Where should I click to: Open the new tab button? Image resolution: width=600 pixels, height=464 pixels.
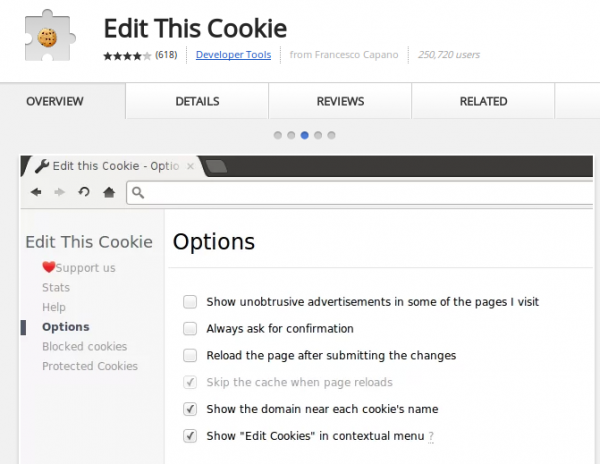216,166
